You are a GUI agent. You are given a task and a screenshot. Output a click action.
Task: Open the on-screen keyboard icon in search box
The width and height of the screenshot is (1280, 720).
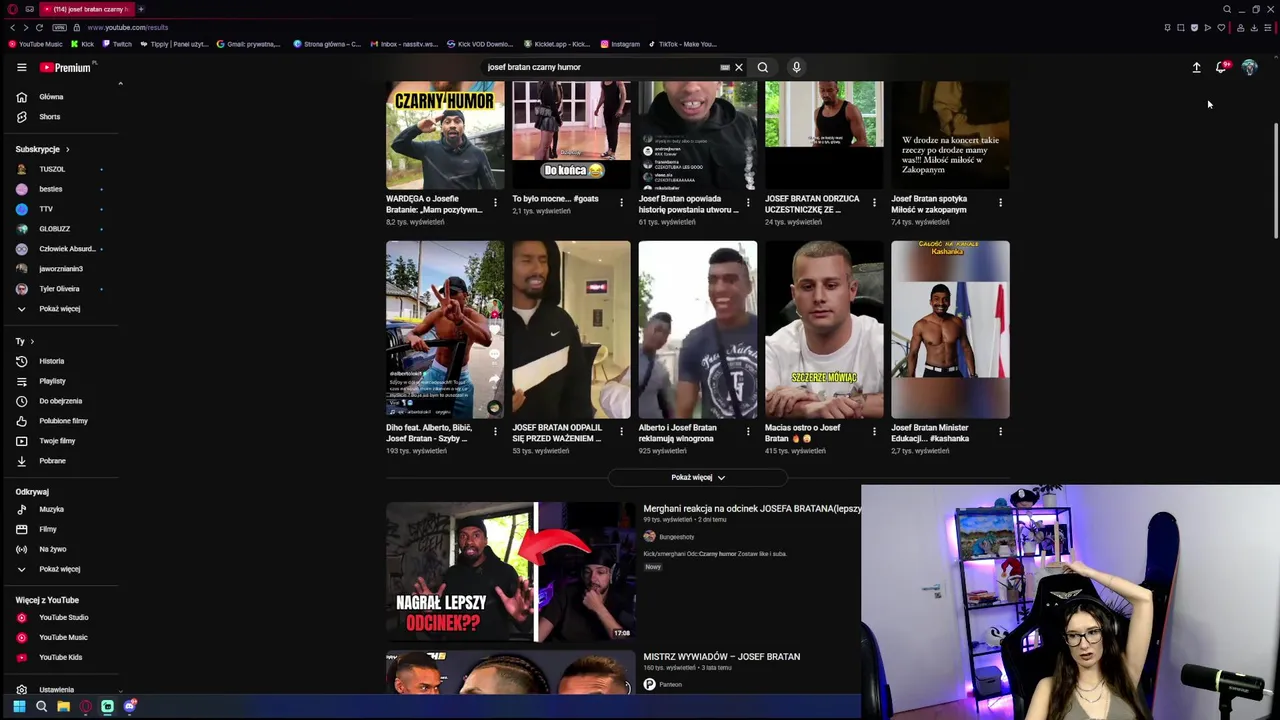[725, 67]
